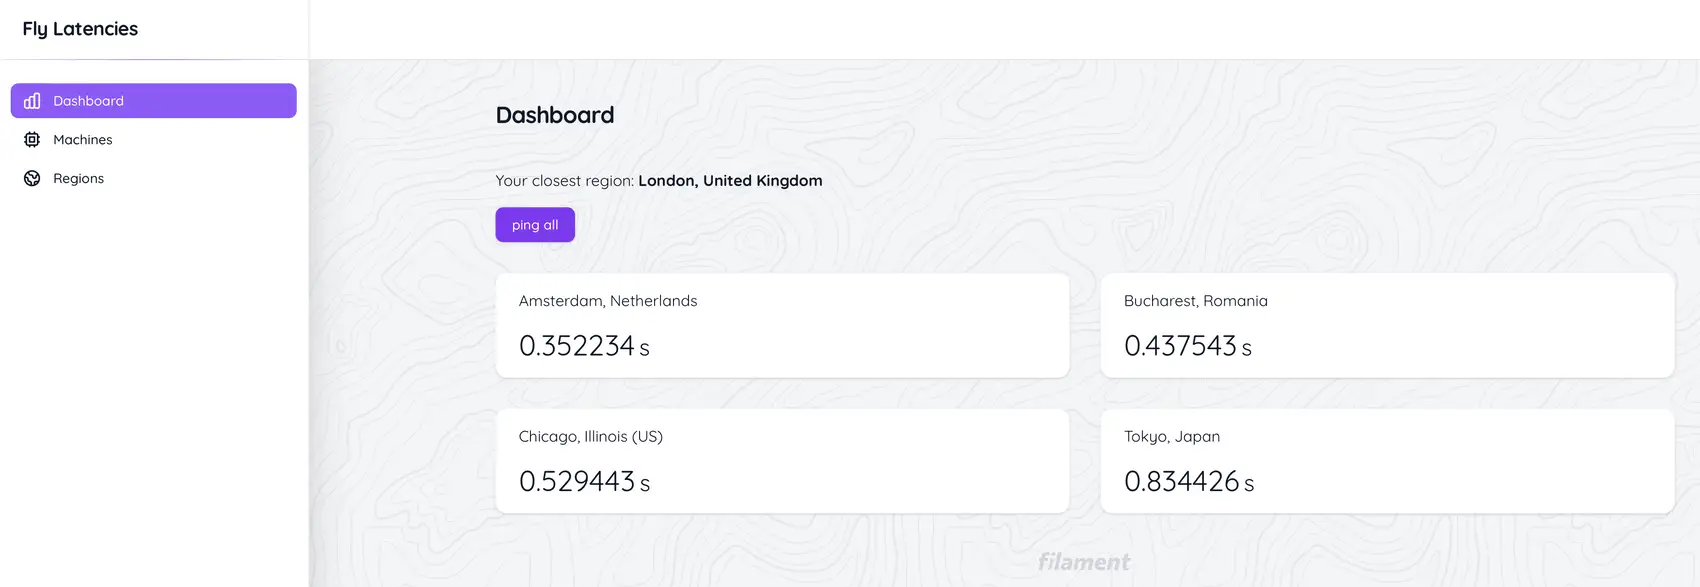Click the Fly Latencies brand title
The width and height of the screenshot is (1700, 587).
[80, 29]
